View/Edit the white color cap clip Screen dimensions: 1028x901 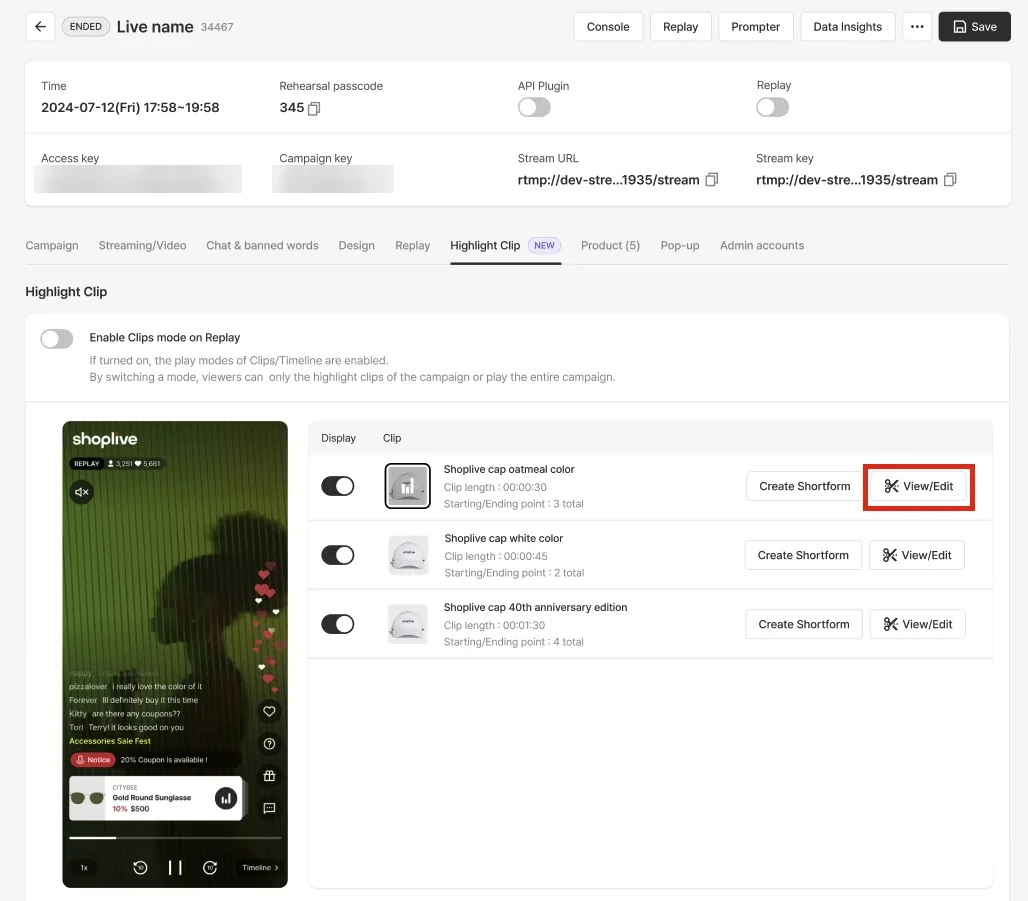917,555
